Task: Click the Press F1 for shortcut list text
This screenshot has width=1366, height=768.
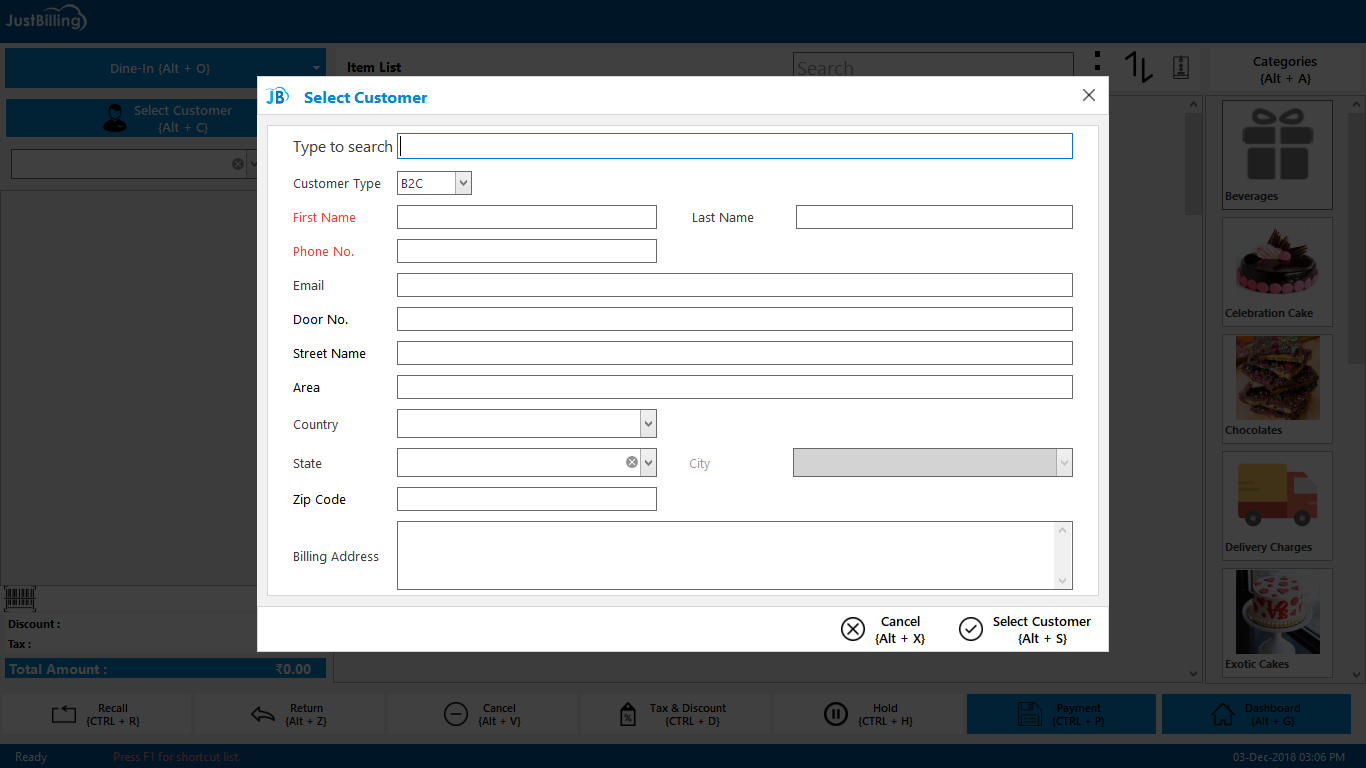Action: tap(176, 757)
